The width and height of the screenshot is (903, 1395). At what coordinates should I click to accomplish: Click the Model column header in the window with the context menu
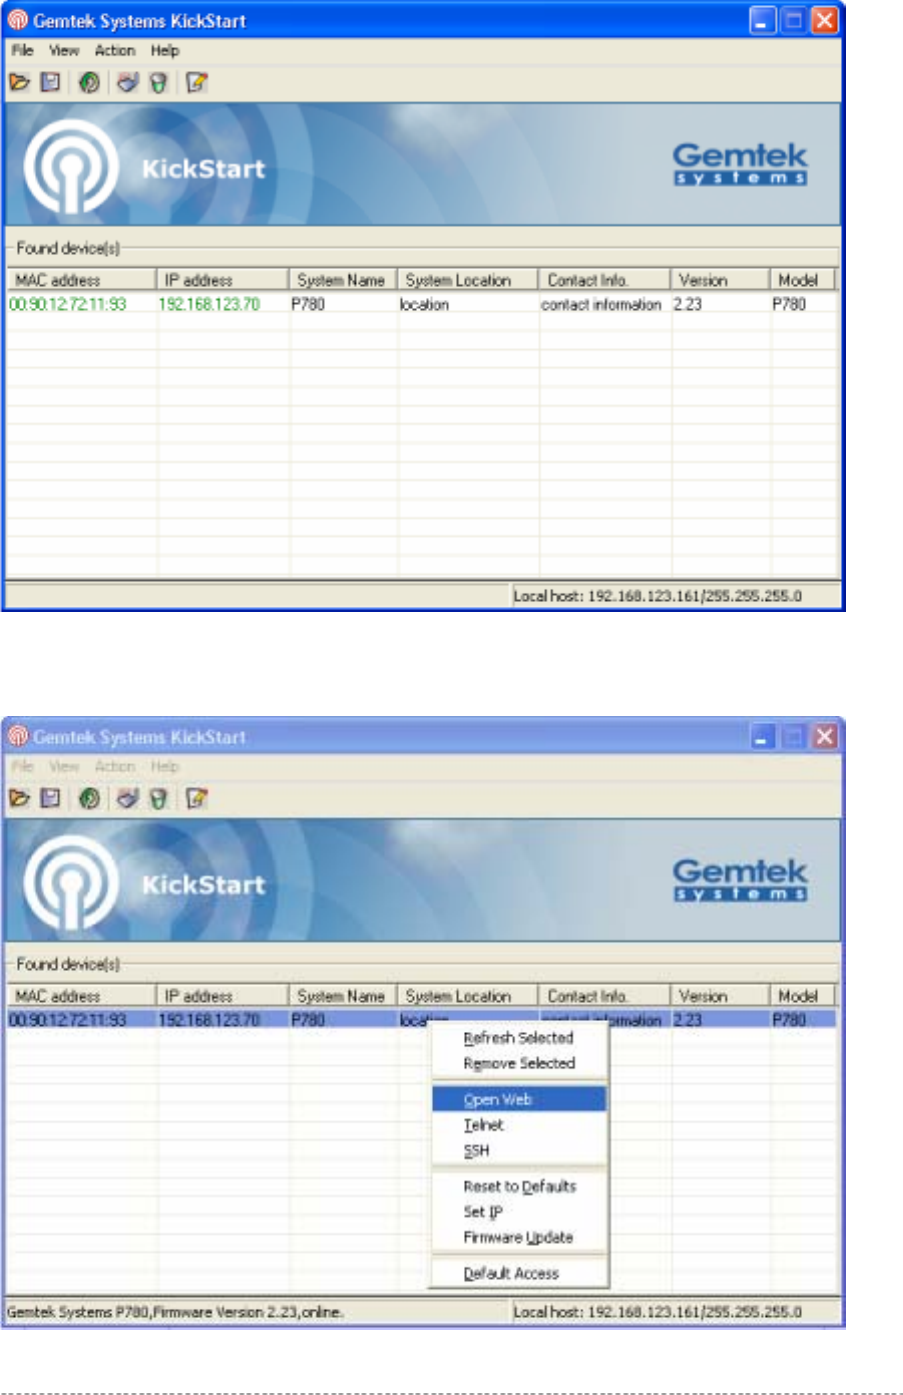tap(802, 996)
